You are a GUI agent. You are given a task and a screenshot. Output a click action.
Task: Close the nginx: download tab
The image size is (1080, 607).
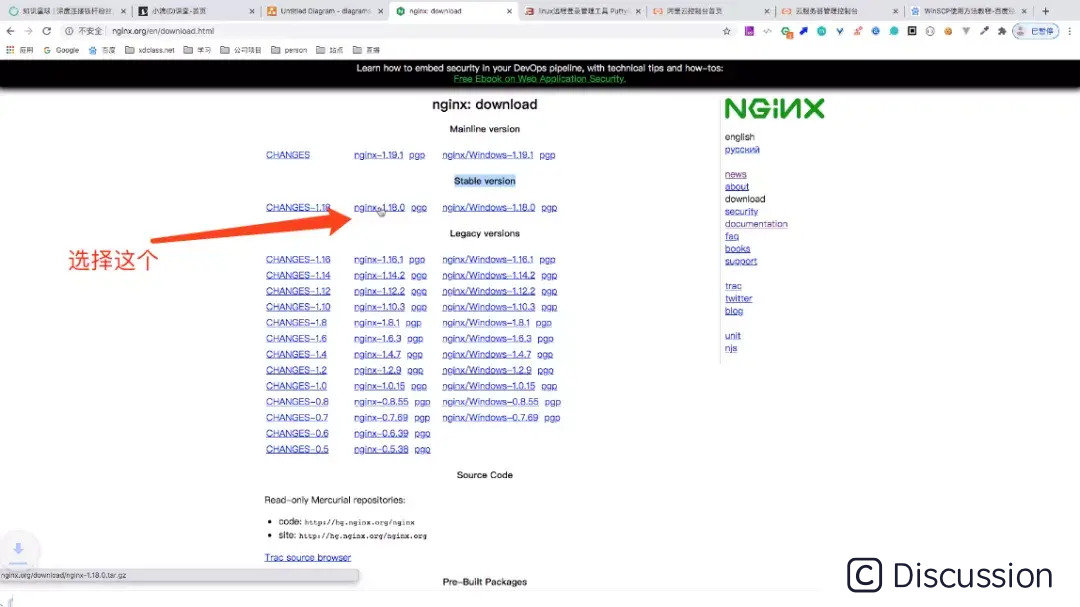click(x=509, y=11)
